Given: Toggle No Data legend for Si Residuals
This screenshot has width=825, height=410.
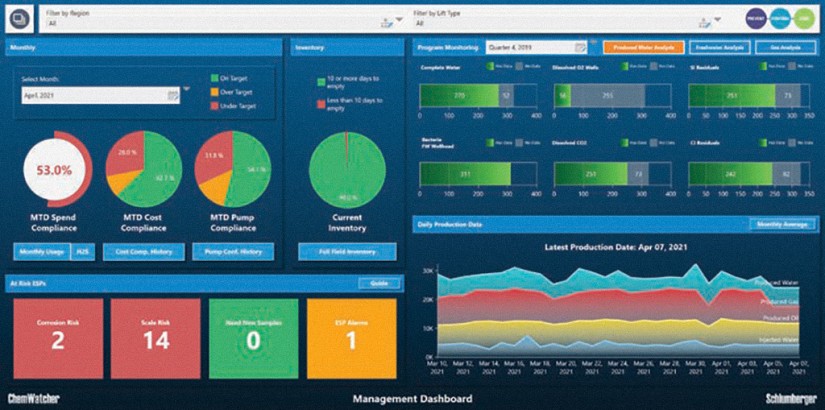Looking at the screenshot, I should pos(801,66).
